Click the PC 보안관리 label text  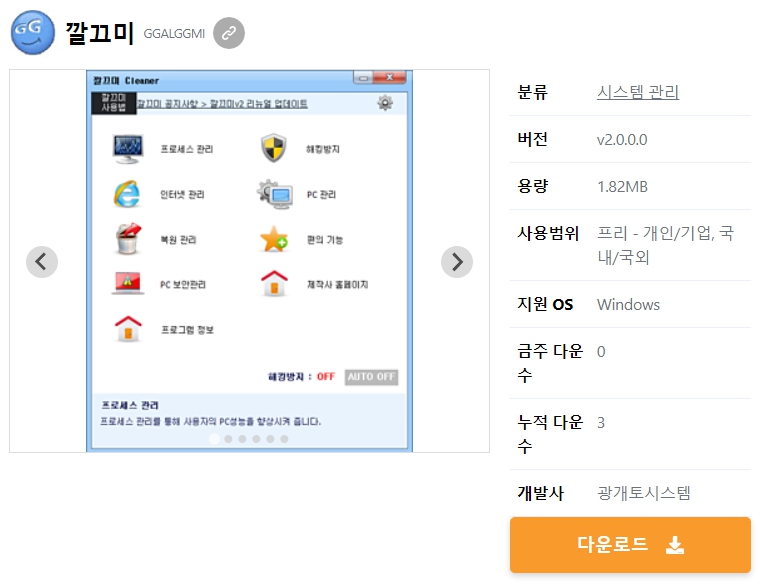pos(183,284)
